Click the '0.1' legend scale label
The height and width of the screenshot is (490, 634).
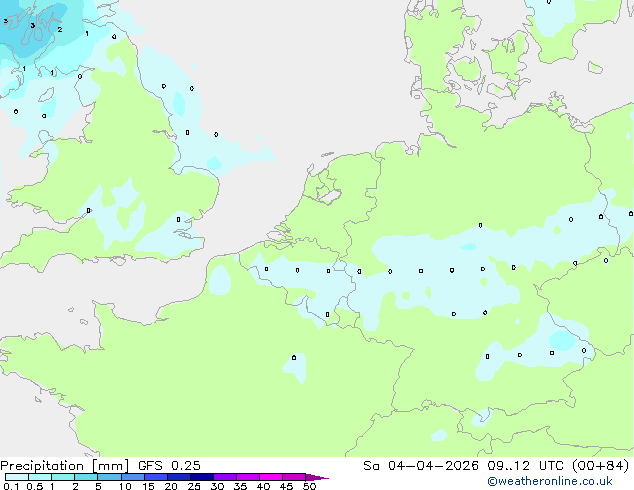click(x=11, y=486)
